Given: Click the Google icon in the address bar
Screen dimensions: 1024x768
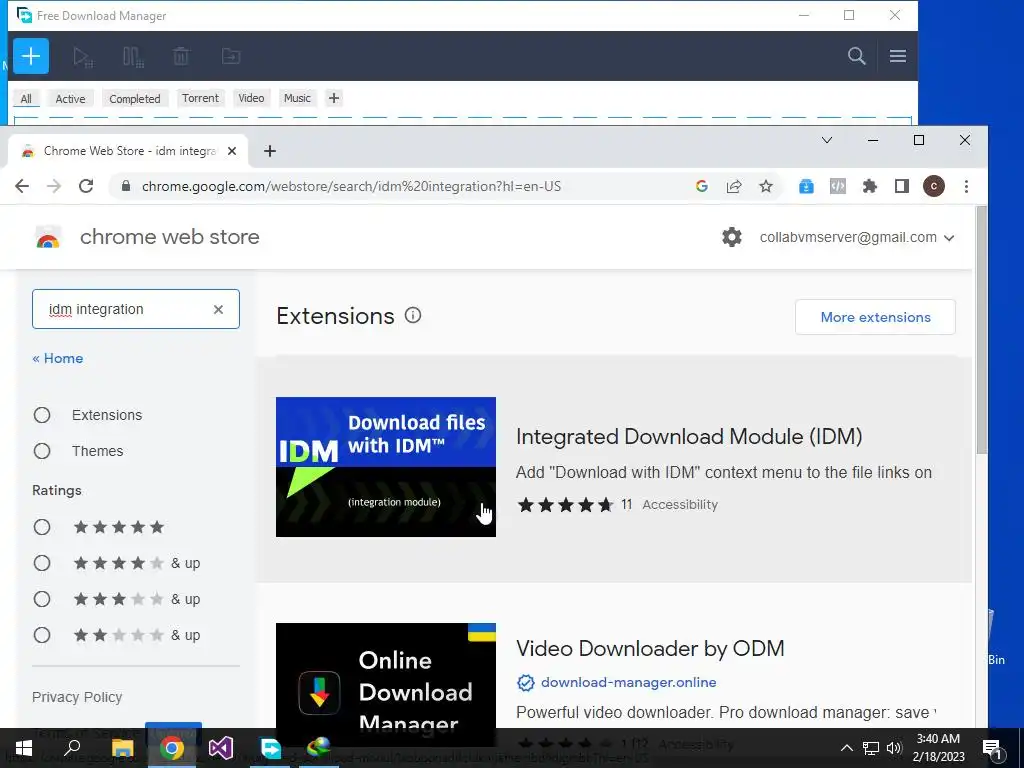Looking at the screenshot, I should (701, 186).
